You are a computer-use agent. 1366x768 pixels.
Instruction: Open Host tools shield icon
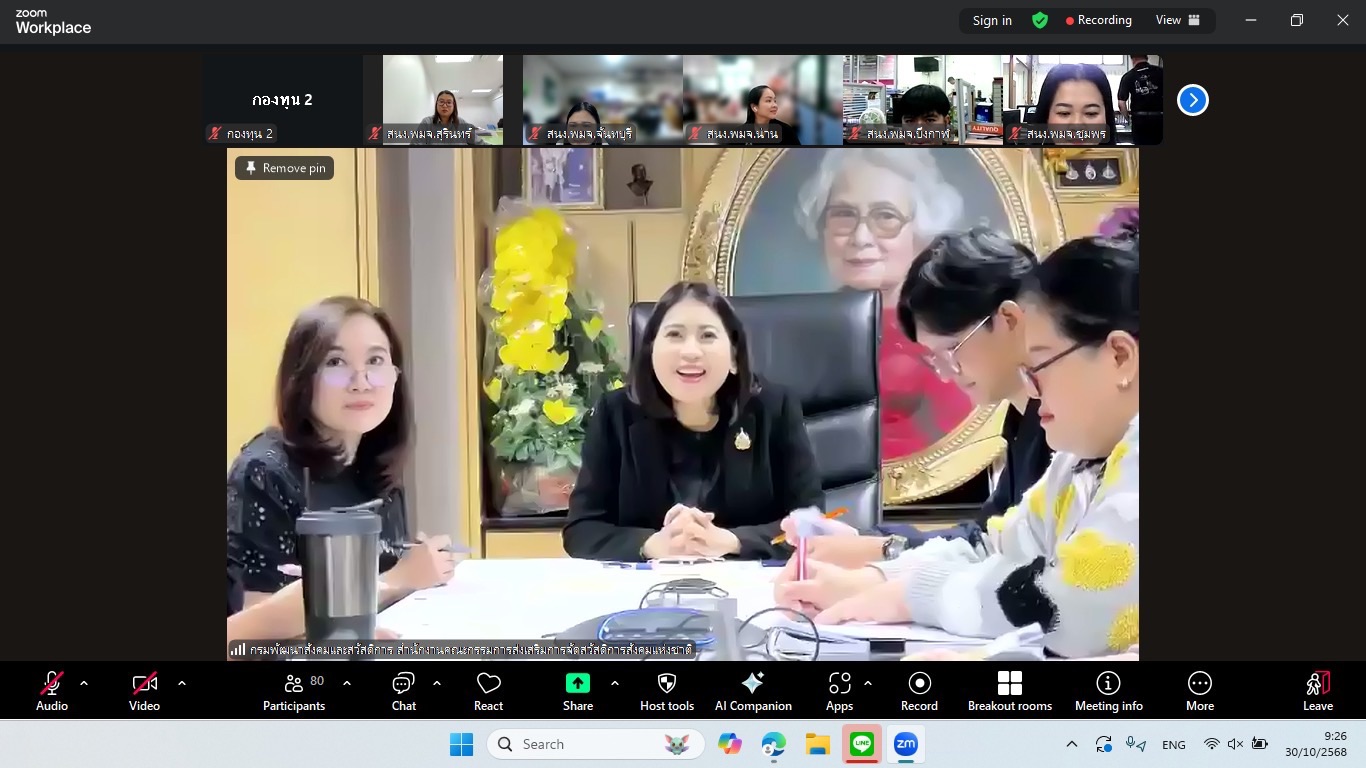666,691
